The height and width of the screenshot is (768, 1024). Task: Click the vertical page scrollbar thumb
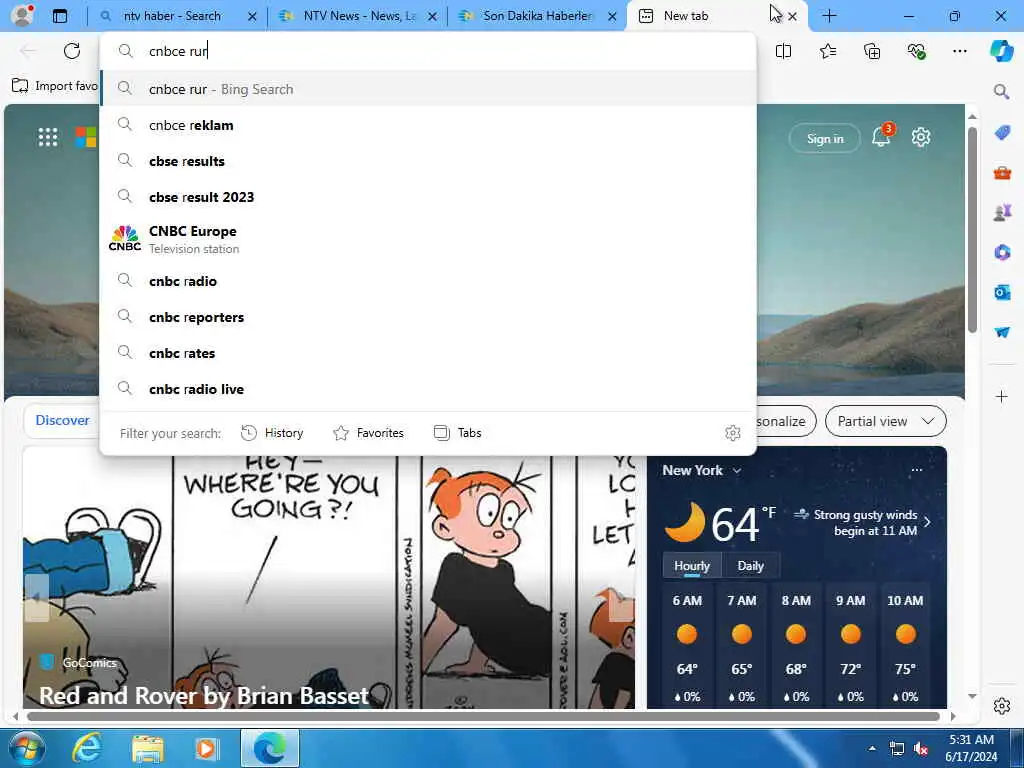click(x=972, y=229)
